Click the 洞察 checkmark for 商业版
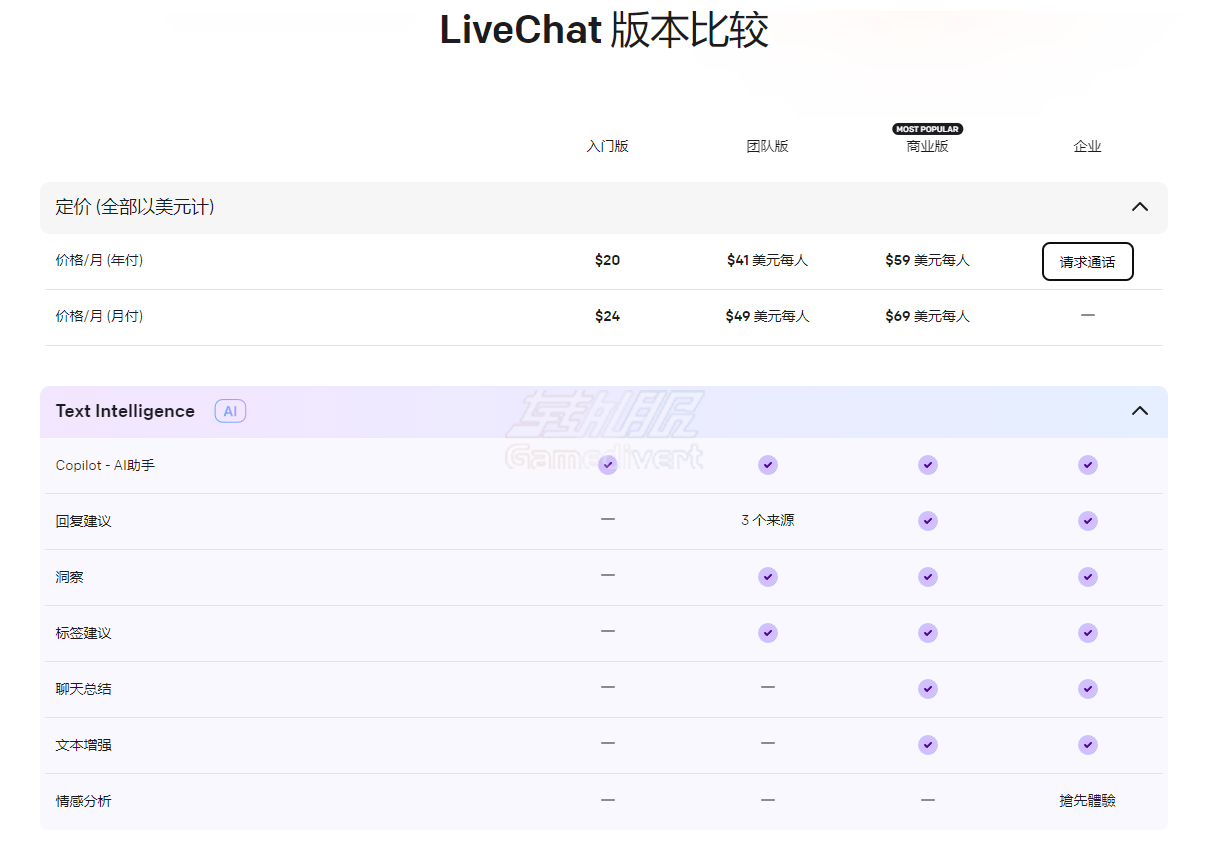1211x858 pixels. point(928,577)
